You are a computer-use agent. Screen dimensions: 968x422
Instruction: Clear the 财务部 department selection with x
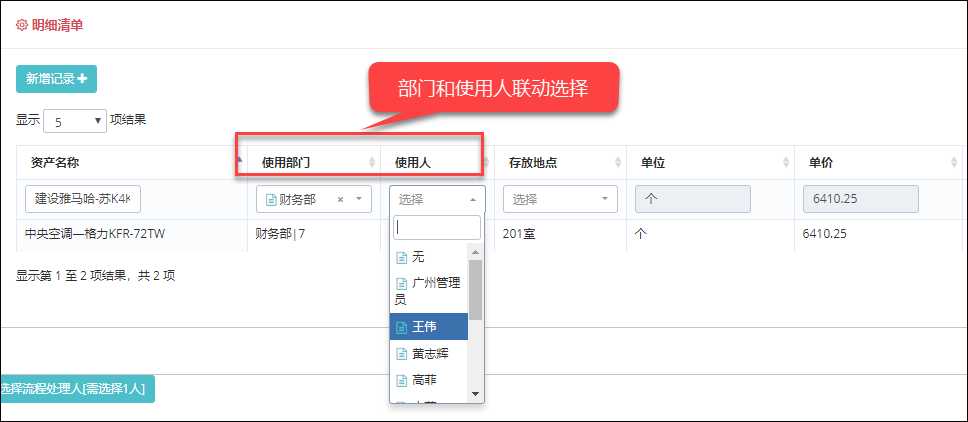(x=340, y=199)
